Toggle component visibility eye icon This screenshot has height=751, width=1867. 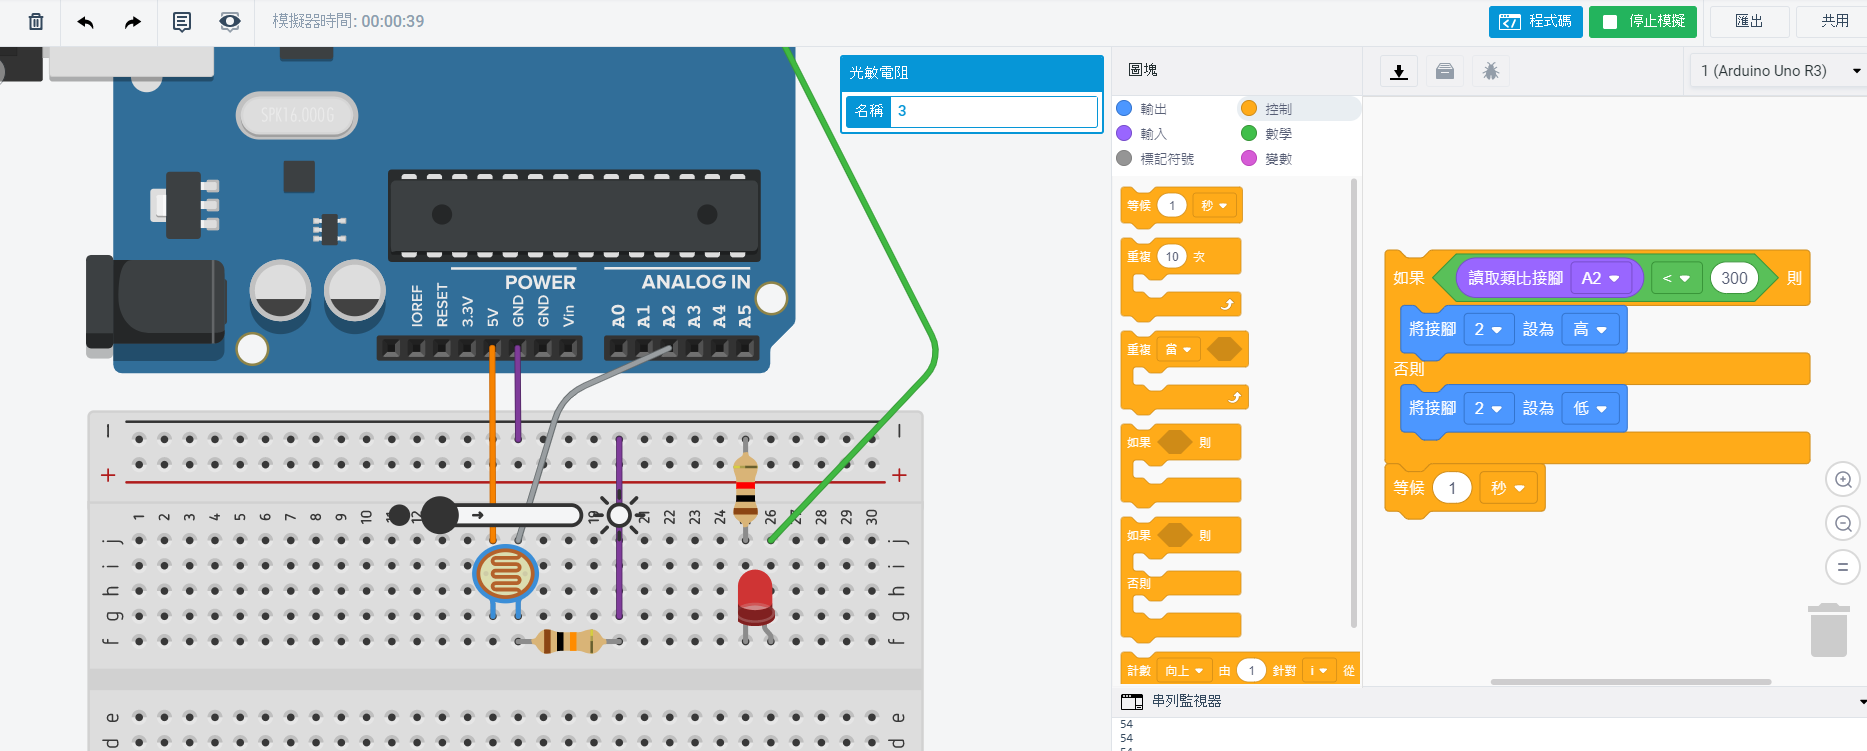(230, 21)
